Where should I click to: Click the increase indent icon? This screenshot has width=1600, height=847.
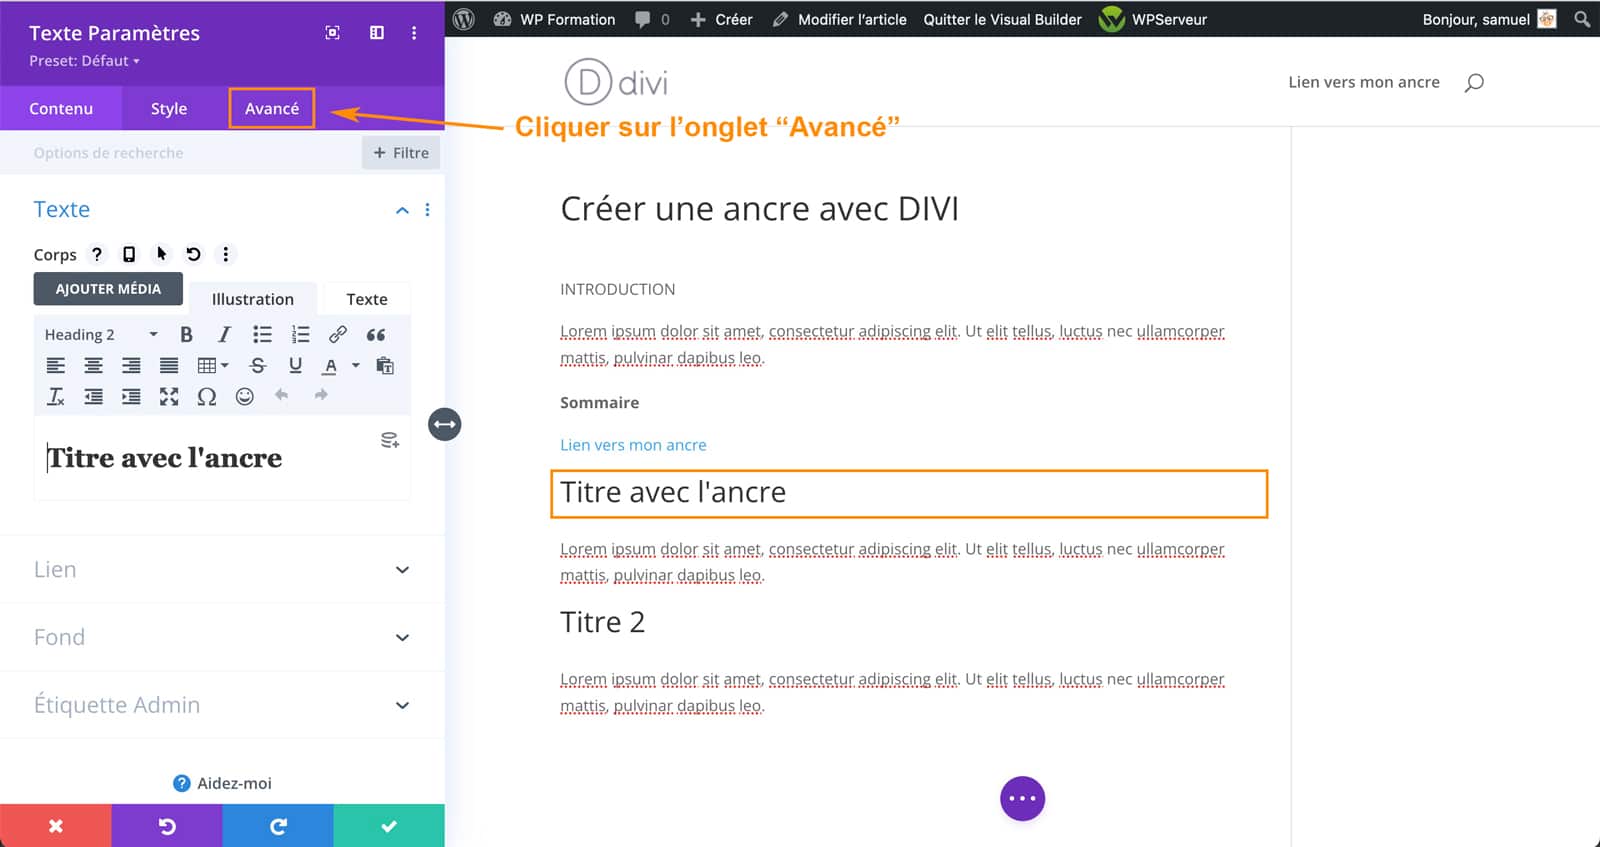131,397
